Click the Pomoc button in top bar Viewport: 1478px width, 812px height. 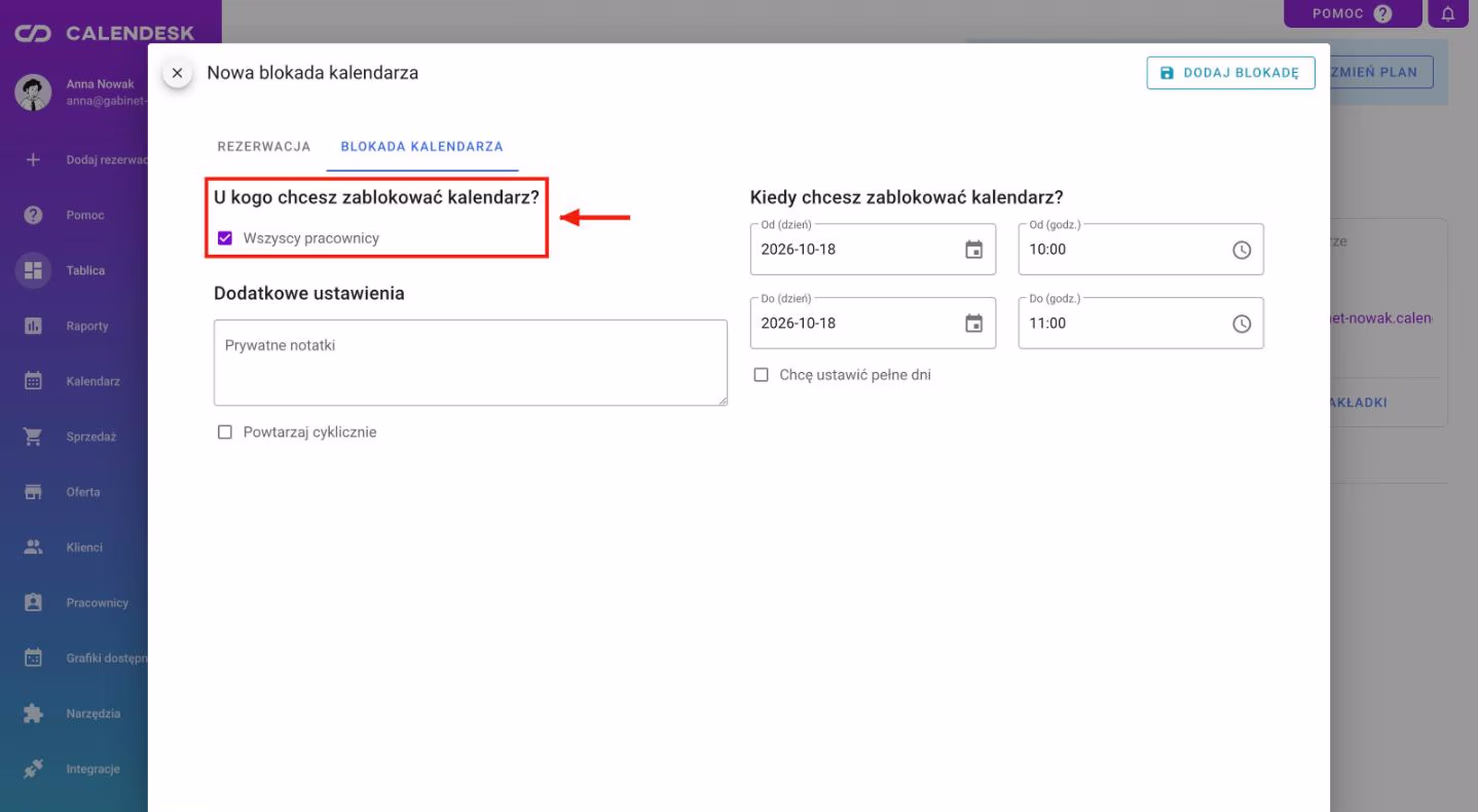tap(1353, 14)
